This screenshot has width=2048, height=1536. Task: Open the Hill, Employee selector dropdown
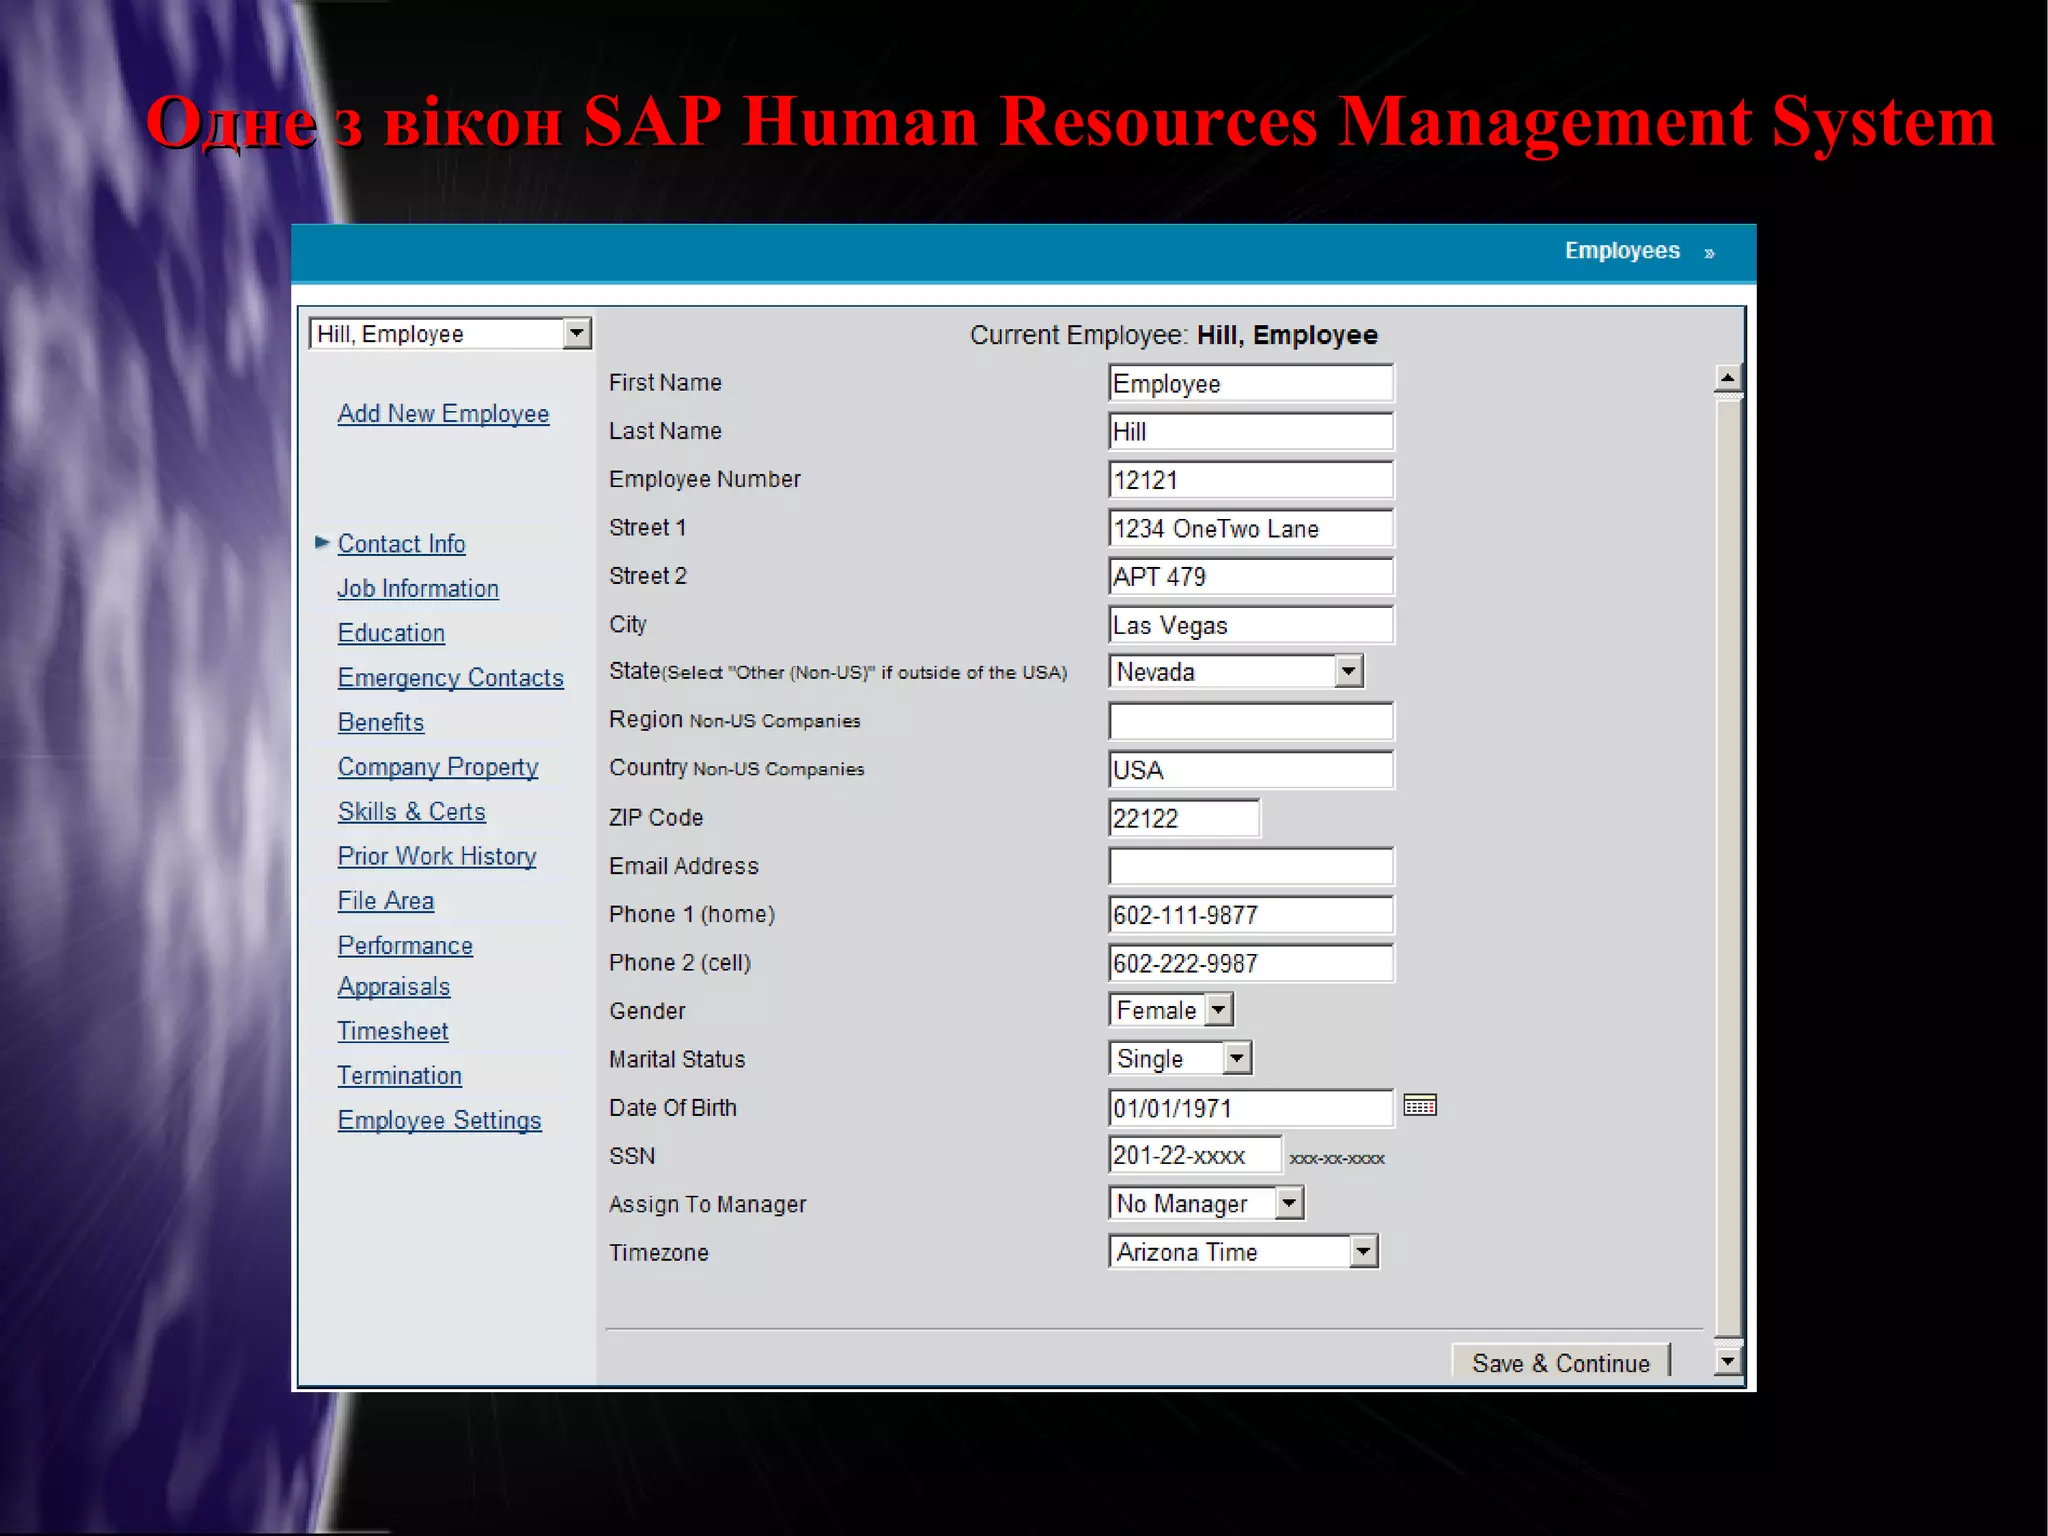(576, 333)
